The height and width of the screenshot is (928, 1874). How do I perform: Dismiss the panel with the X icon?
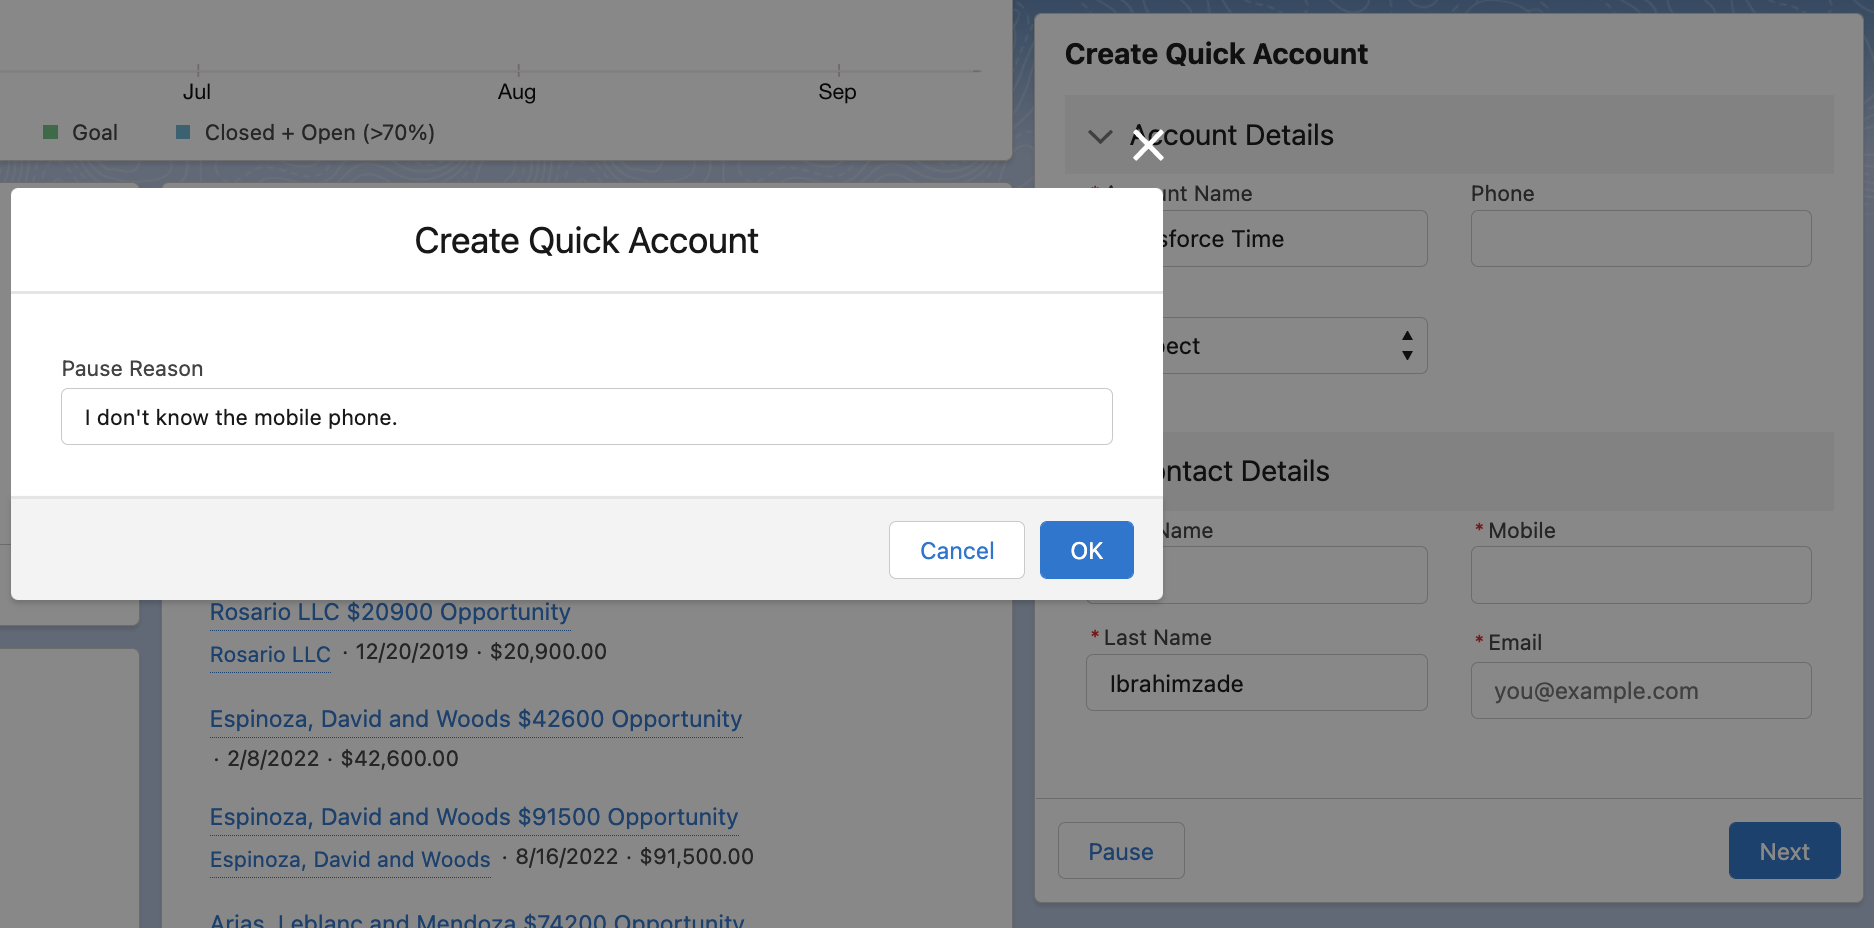(1147, 145)
